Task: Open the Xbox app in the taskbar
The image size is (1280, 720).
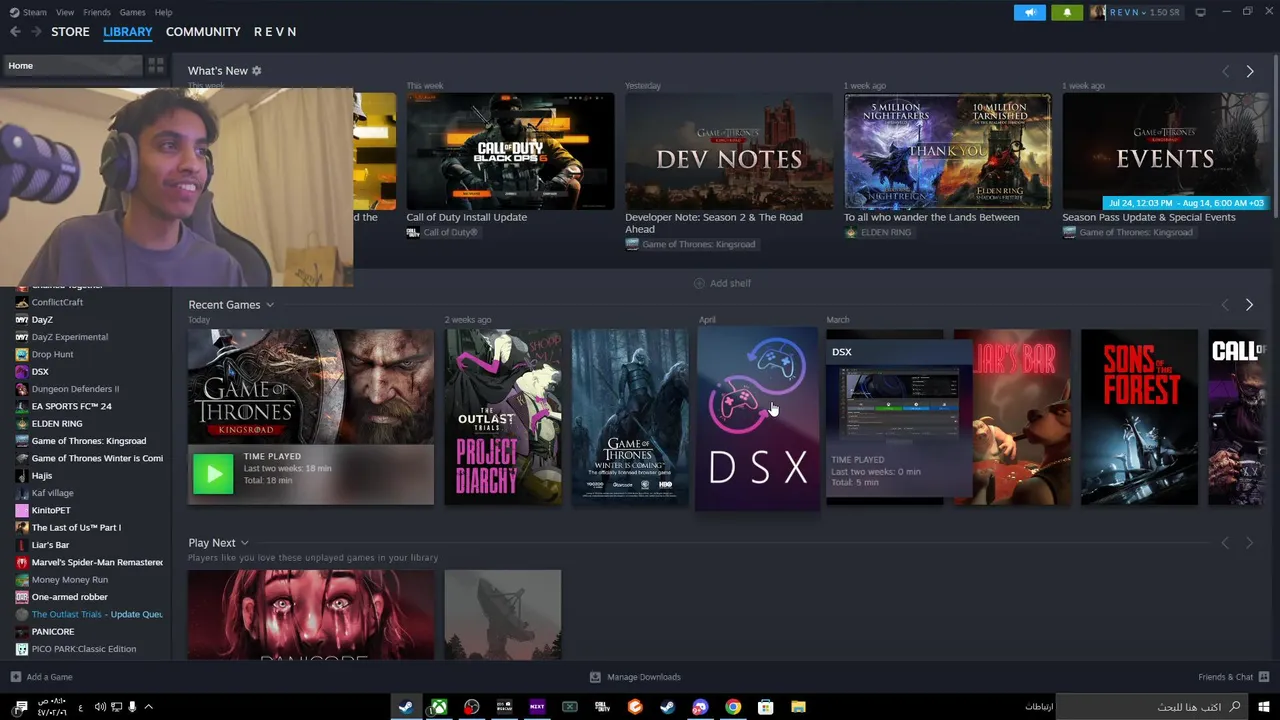Action: (x=438, y=707)
